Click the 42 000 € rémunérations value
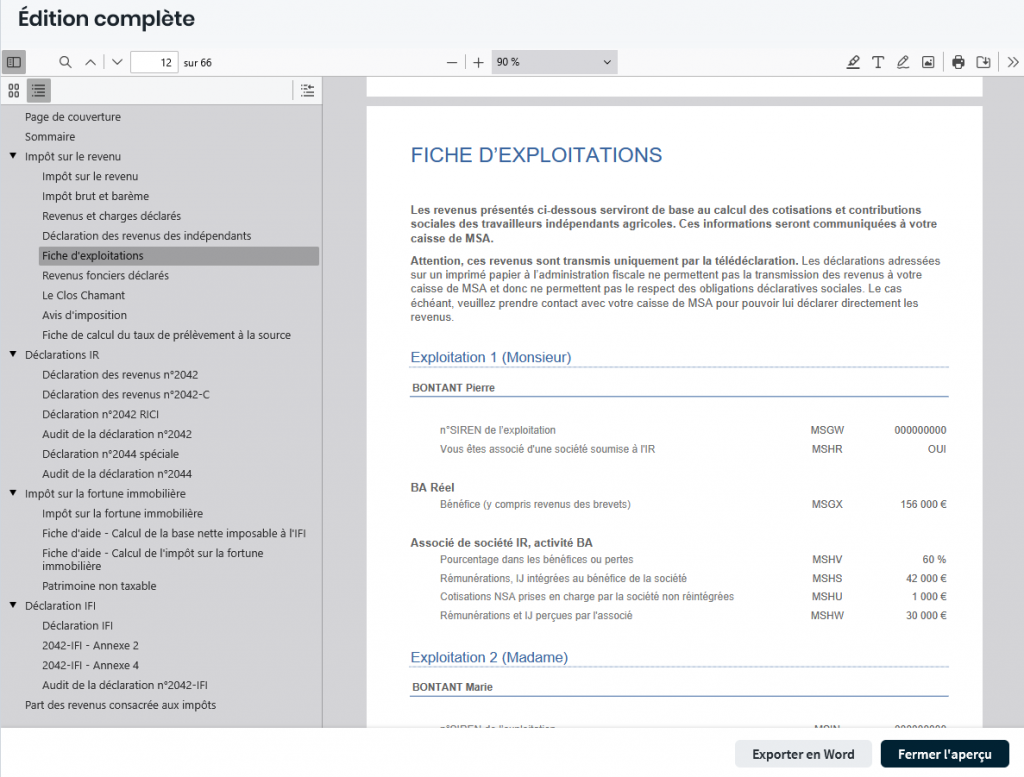 coord(926,579)
